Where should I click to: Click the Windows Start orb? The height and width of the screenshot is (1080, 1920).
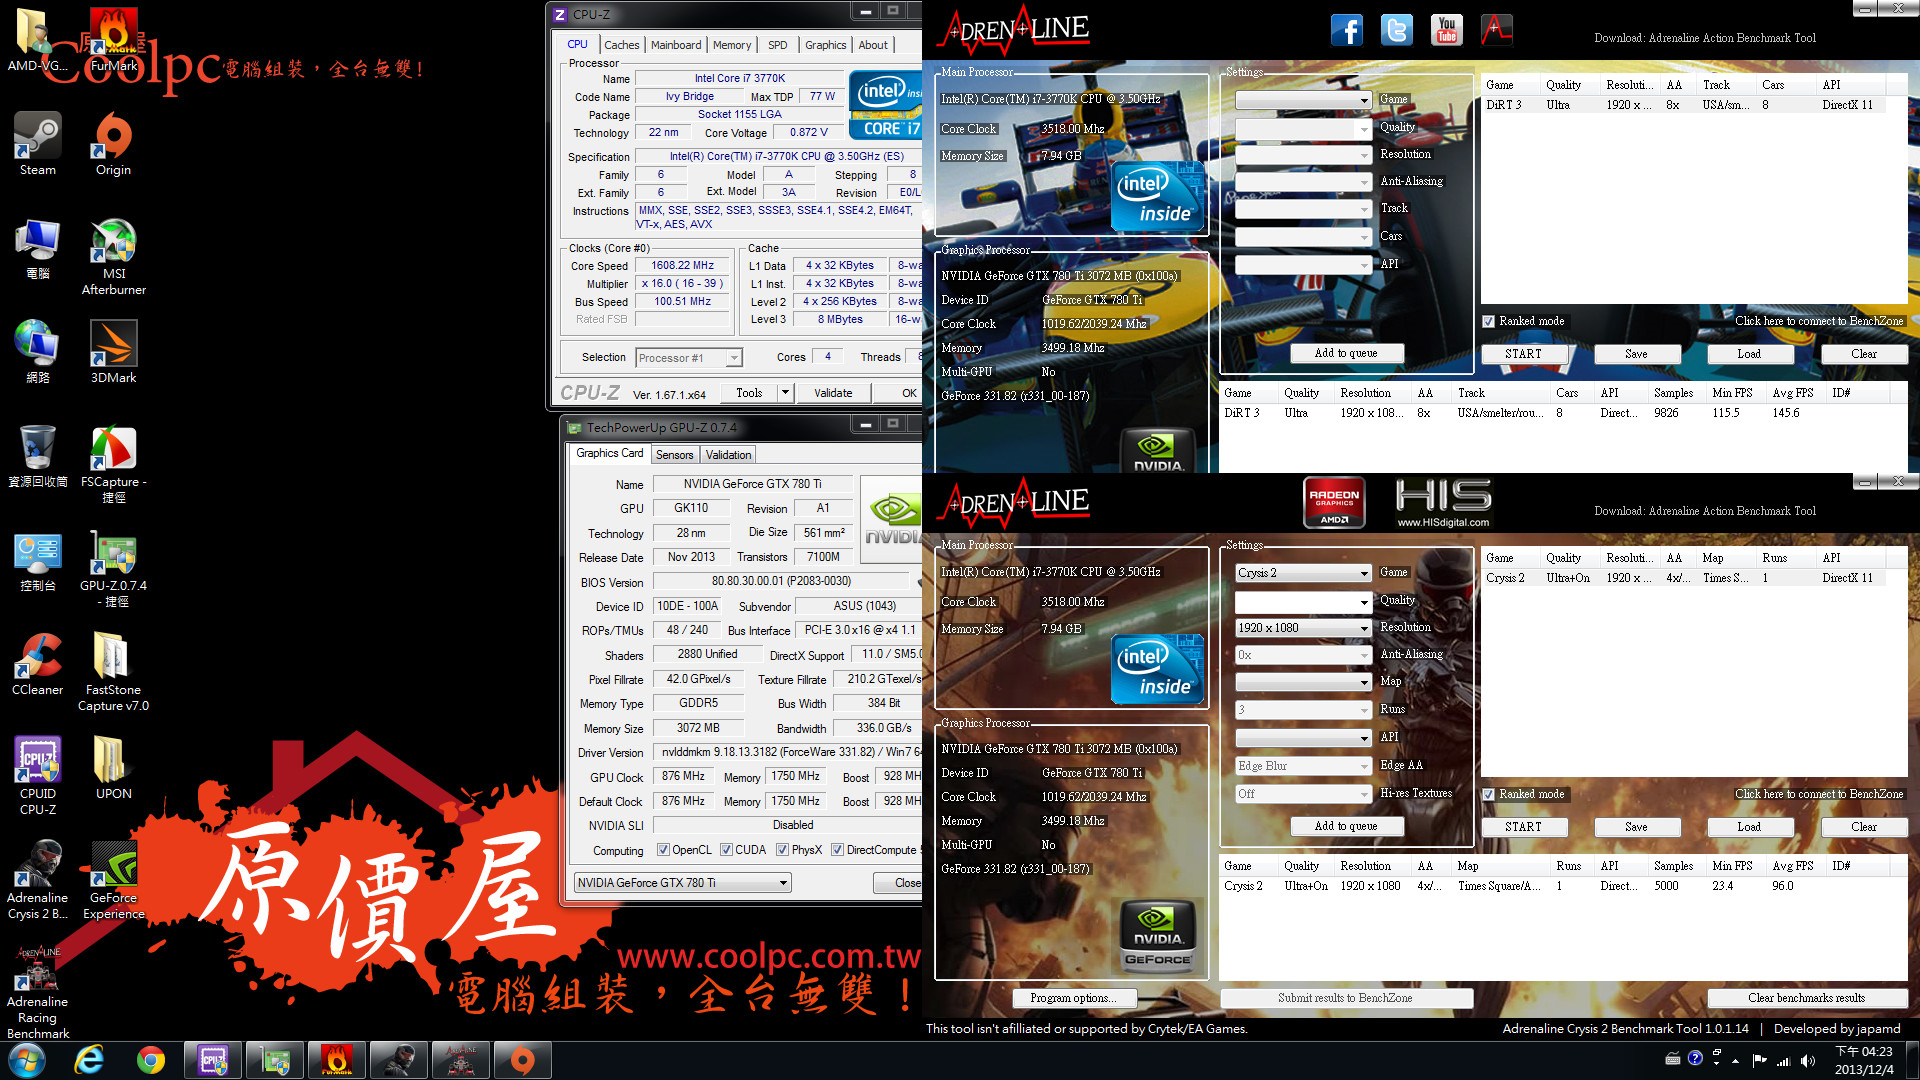(27, 1060)
